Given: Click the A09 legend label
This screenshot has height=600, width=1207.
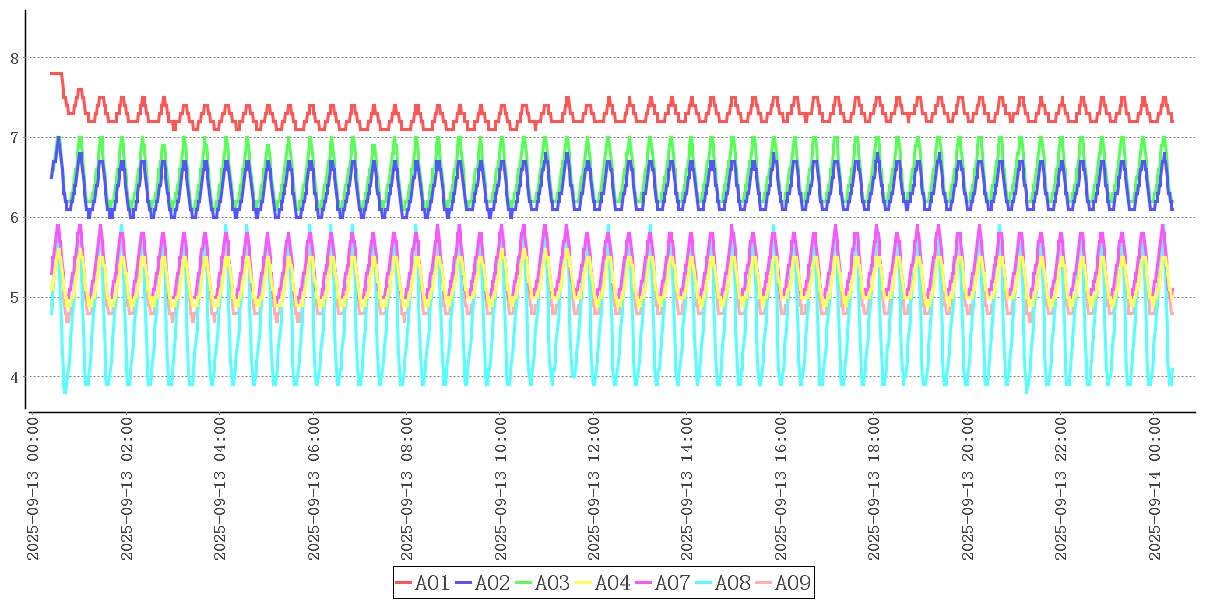Looking at the screenshot, I should [x=792, y=583].
